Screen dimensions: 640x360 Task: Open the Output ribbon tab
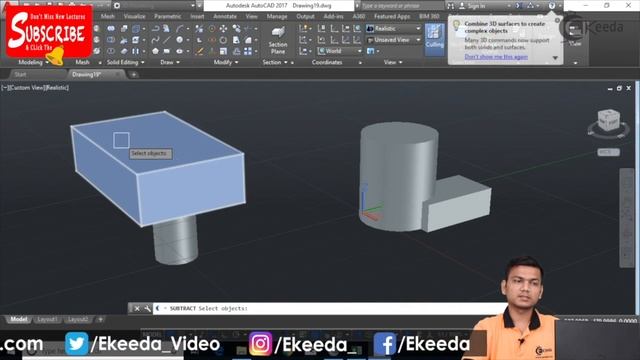(305, 16)
